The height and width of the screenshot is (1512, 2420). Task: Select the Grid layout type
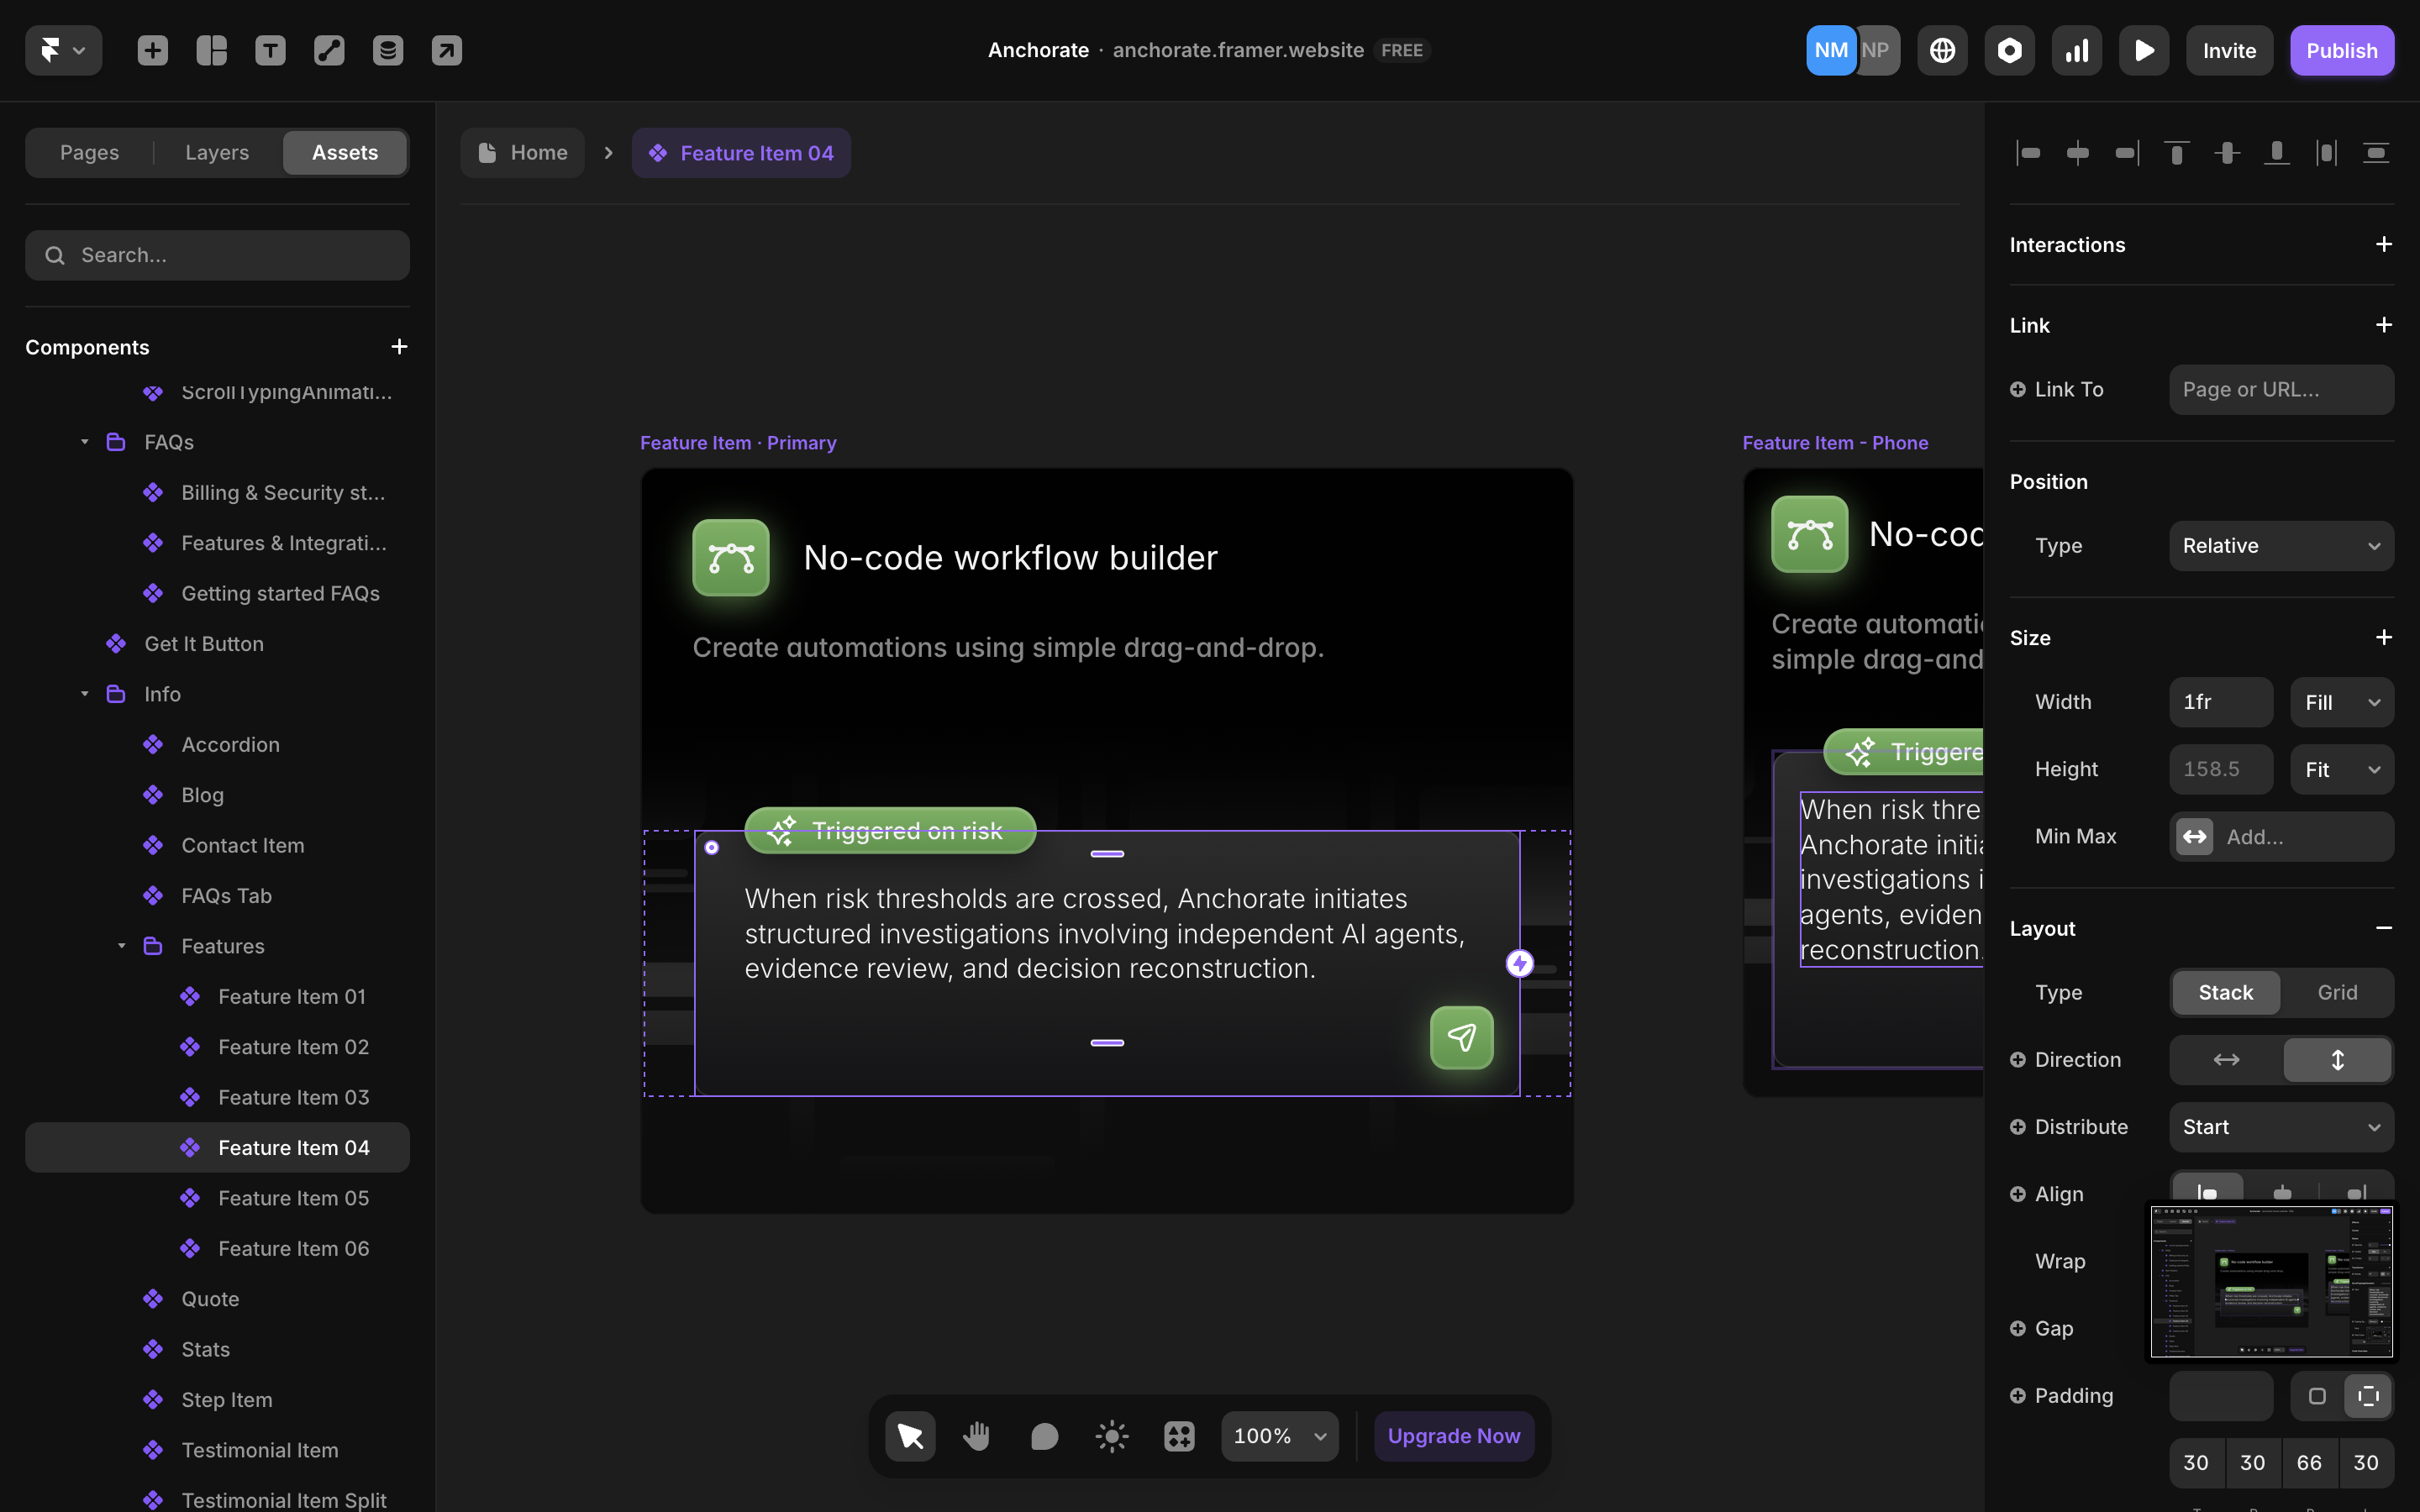pyautogui.click(x=2337, y=992)
